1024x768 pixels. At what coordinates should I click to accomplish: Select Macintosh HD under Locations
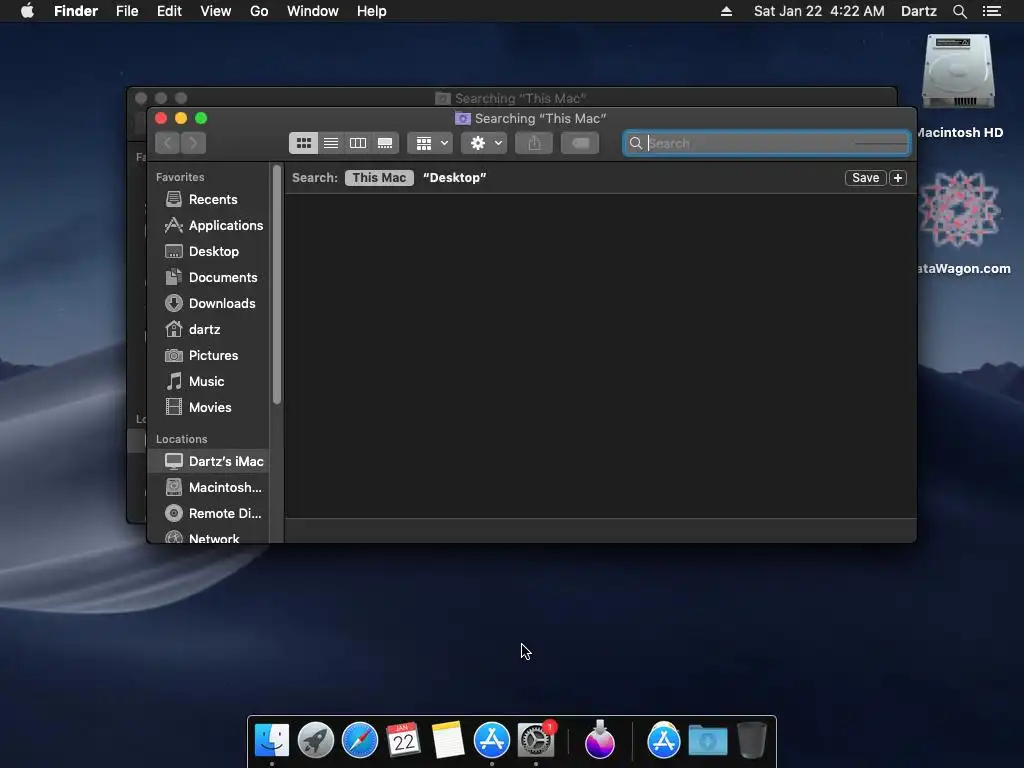209,487
